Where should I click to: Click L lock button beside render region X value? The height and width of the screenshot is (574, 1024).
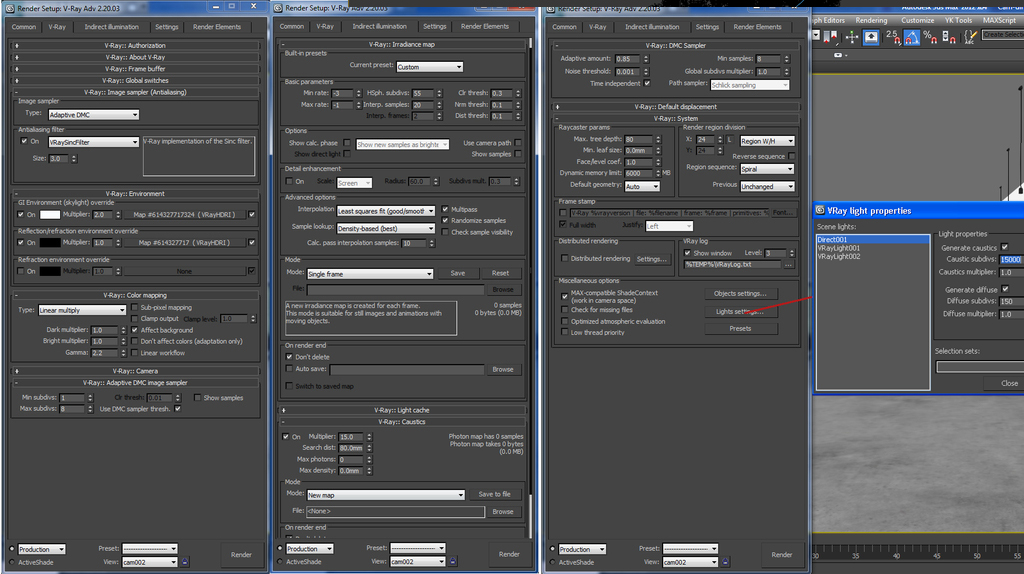[729, 140]
